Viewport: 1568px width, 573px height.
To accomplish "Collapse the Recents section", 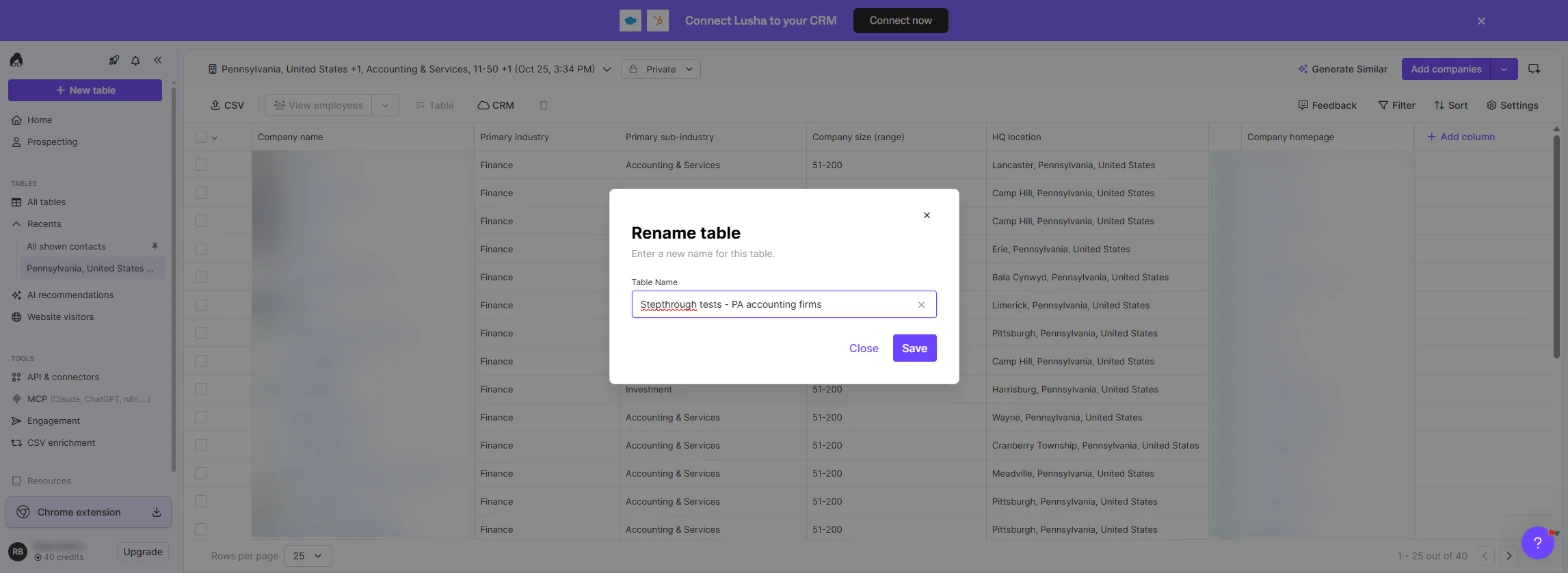I will coord(16,224).
